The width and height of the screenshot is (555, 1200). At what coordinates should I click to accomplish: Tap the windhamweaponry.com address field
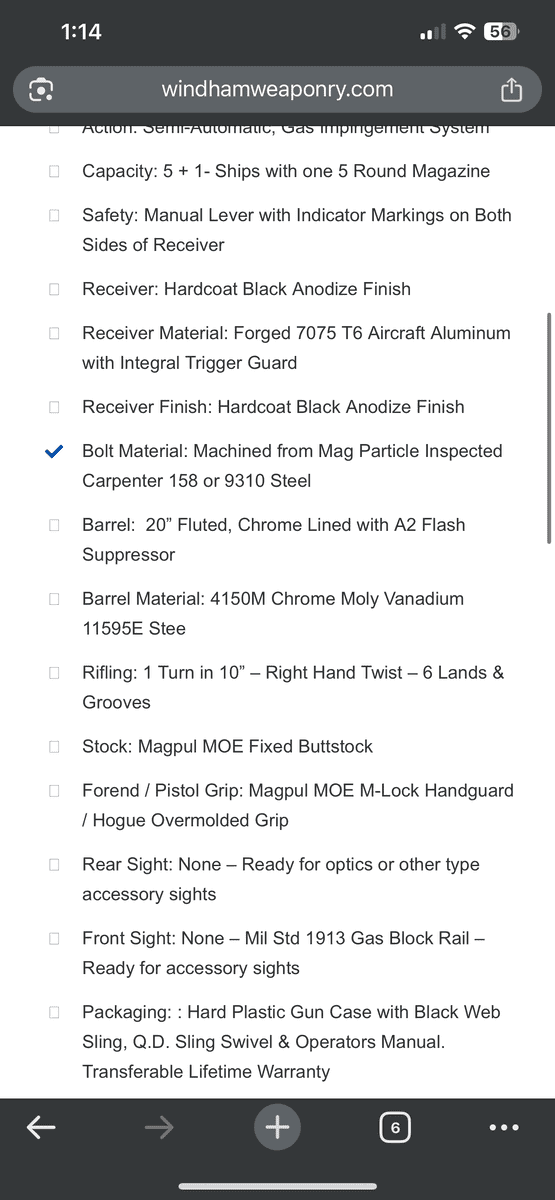pyautogui.click(x=277, y=89)
